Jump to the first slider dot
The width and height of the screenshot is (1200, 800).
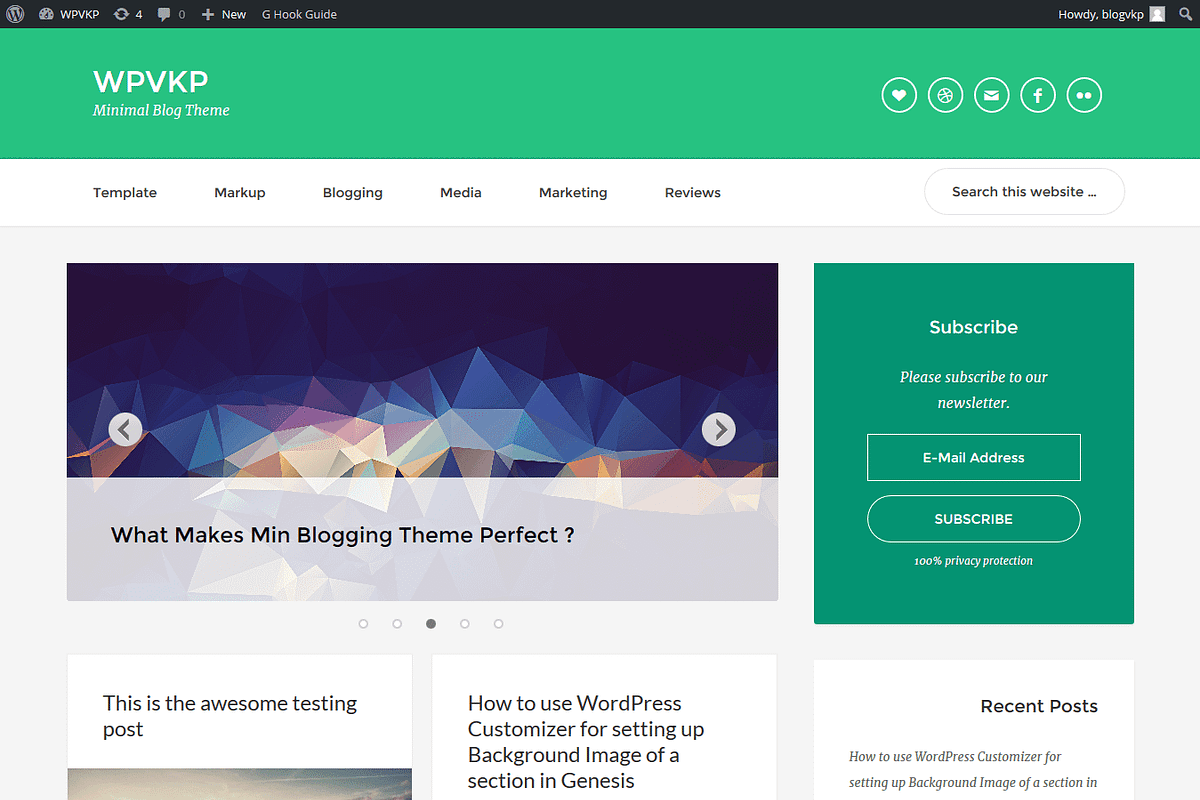(363, 624)
